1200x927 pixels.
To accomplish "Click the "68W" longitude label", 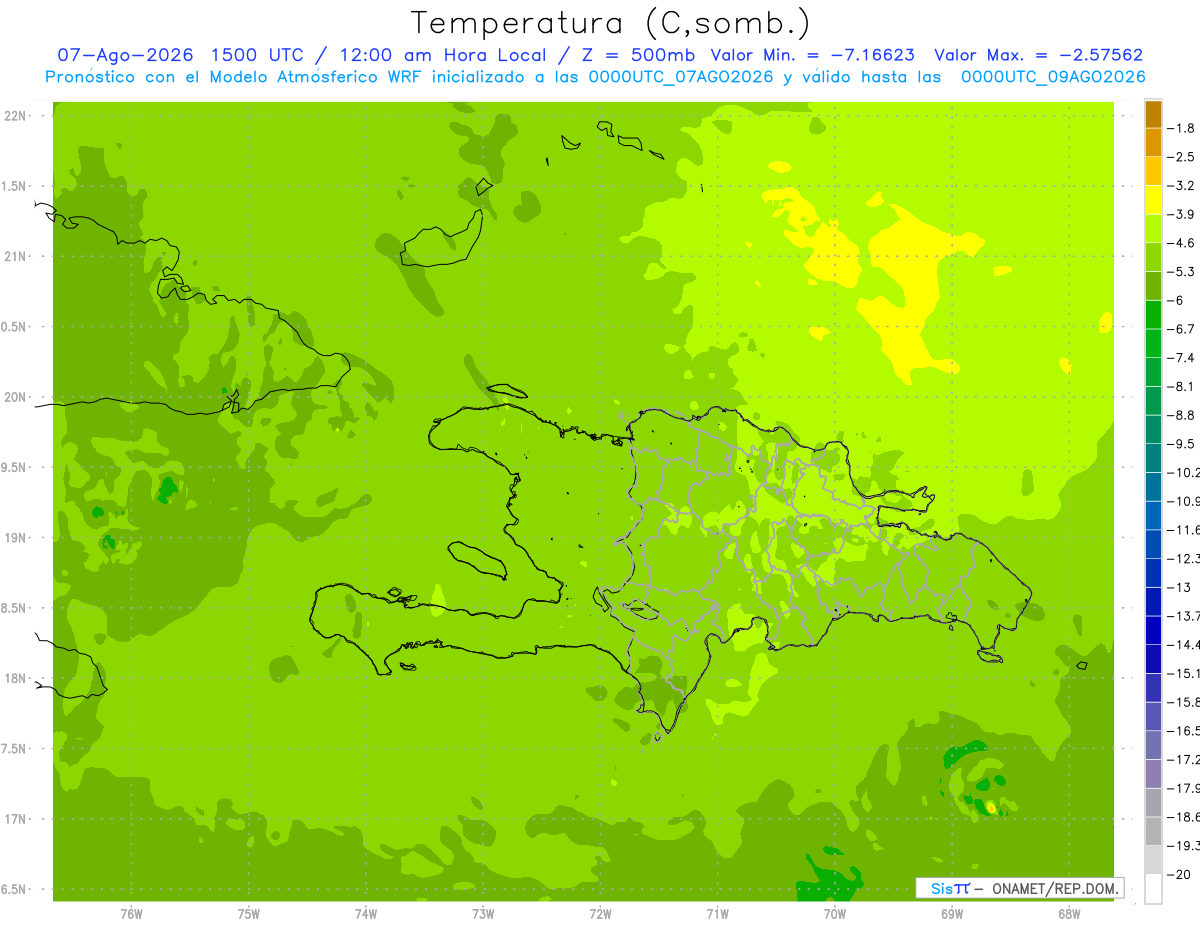I will (1069, 913).
